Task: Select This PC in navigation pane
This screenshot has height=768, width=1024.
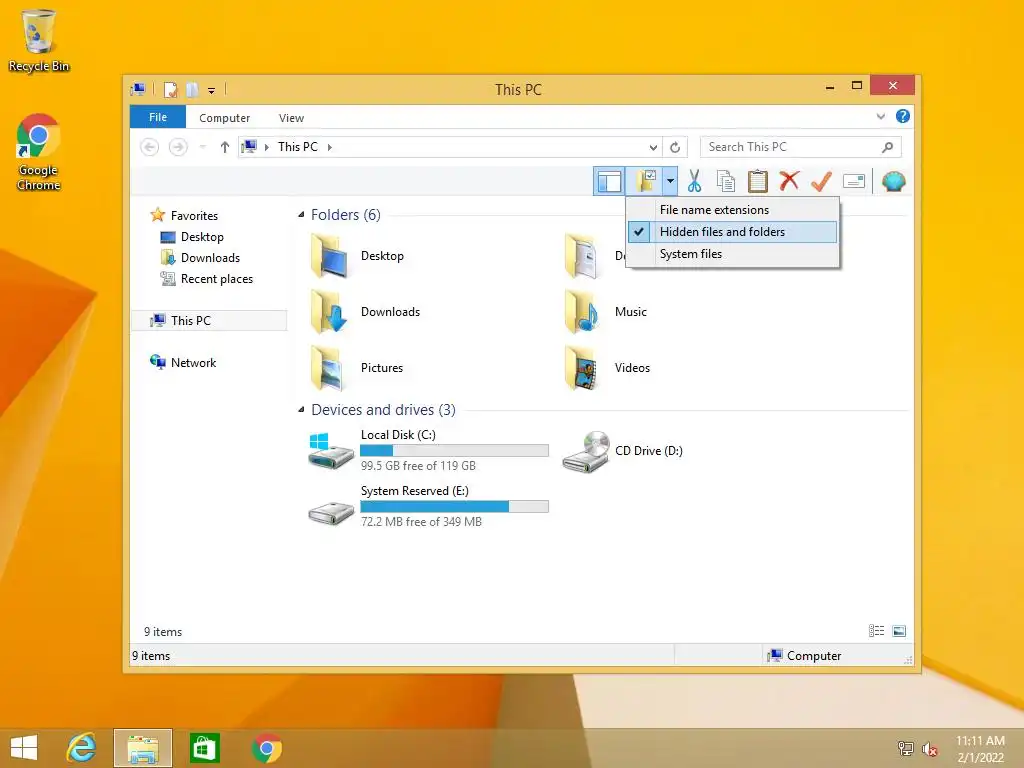Action: tap(209, 321)
